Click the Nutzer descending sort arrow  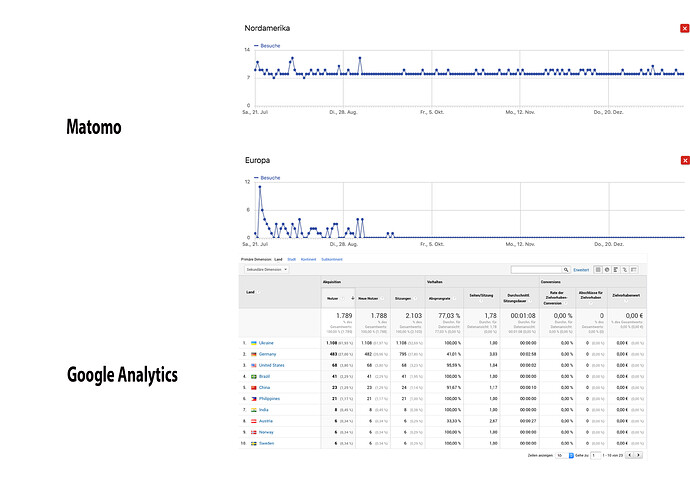tap(352, 298)
